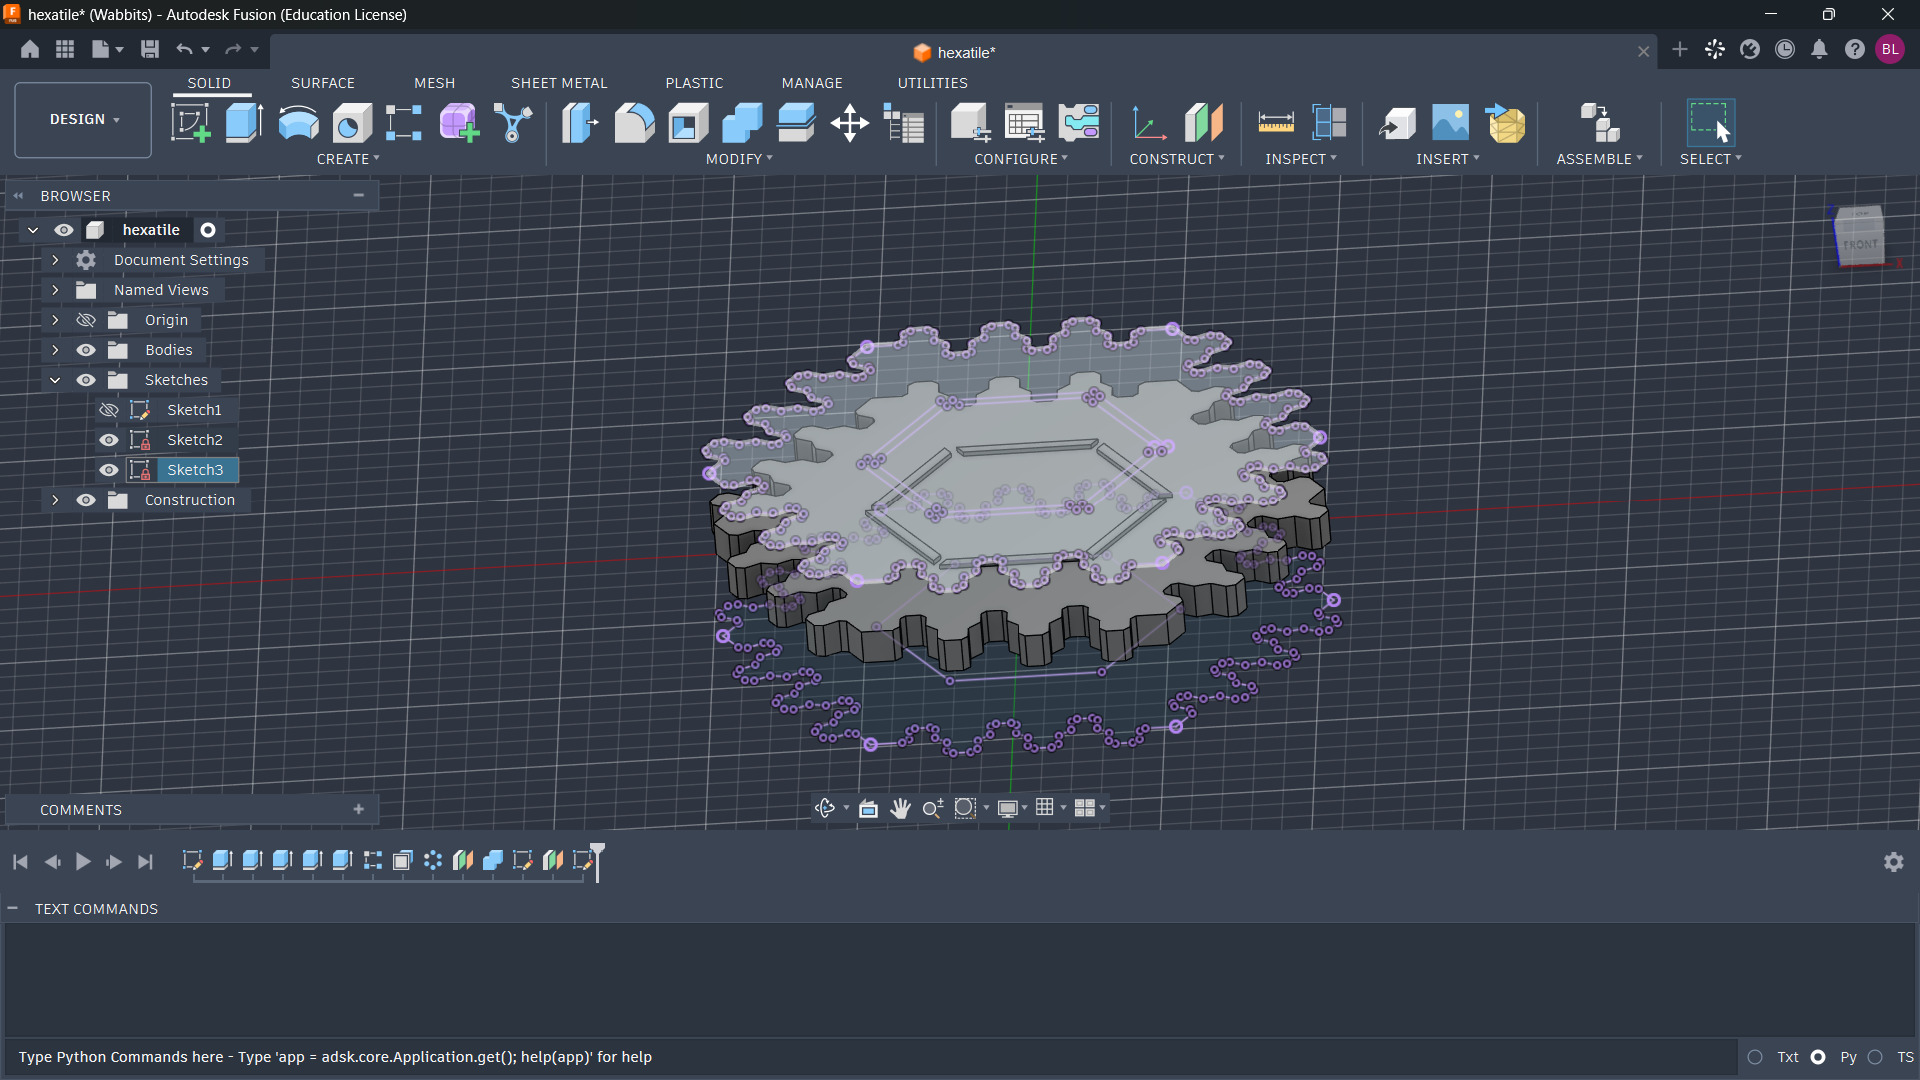
Task: Select the Create Sketch tool
Action: (x=190, y=123)
